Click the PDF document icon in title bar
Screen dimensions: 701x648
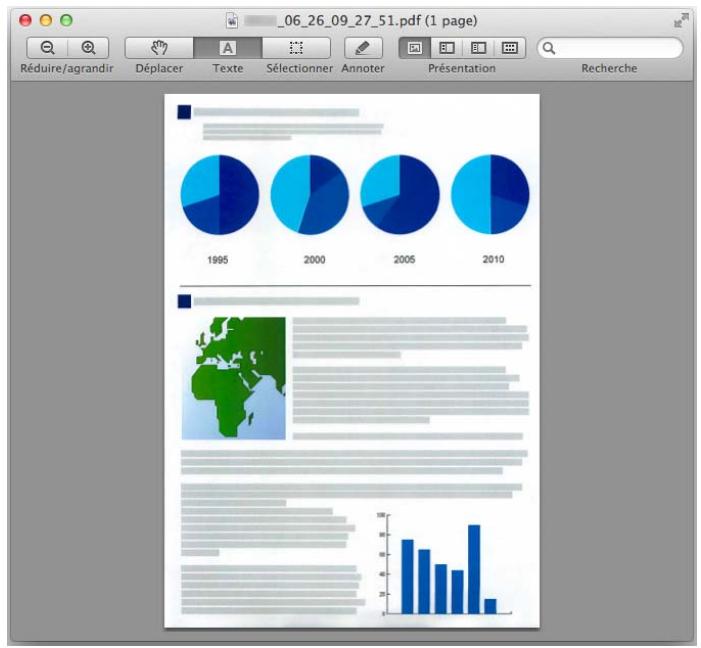(233, 20)
